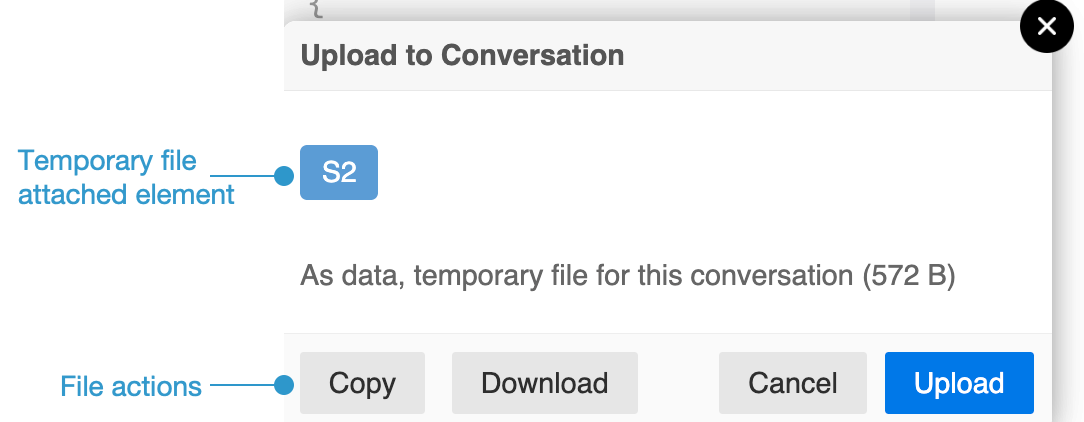The image size is (1084, 422).
Task: Click the callout line pointing to S2 chip
Action: tap(256, 177)
